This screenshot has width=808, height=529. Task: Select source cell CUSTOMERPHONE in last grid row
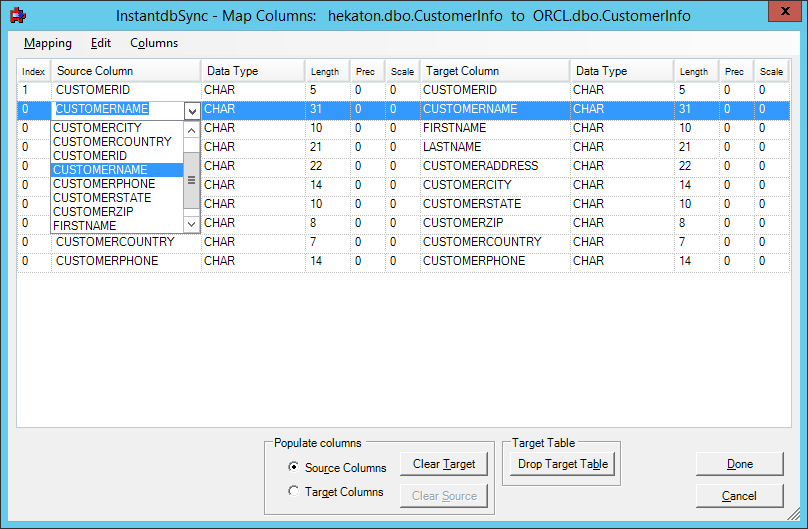pyautogui.click(x=126, y=261)
